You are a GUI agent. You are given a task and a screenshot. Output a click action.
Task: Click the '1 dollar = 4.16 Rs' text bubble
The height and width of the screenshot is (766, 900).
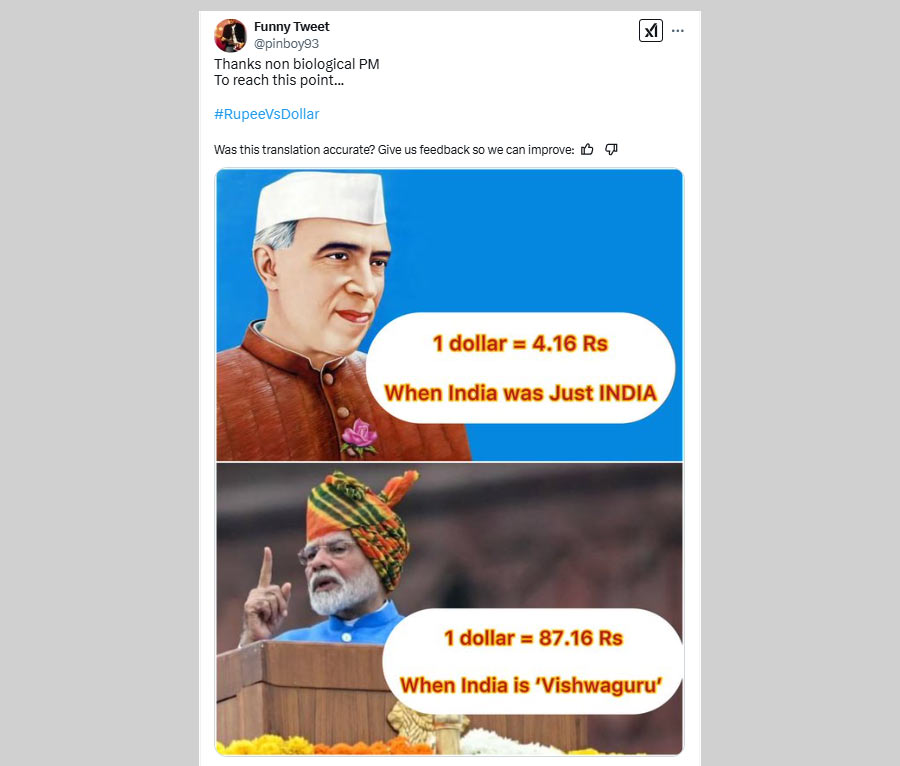pos(520,343)
